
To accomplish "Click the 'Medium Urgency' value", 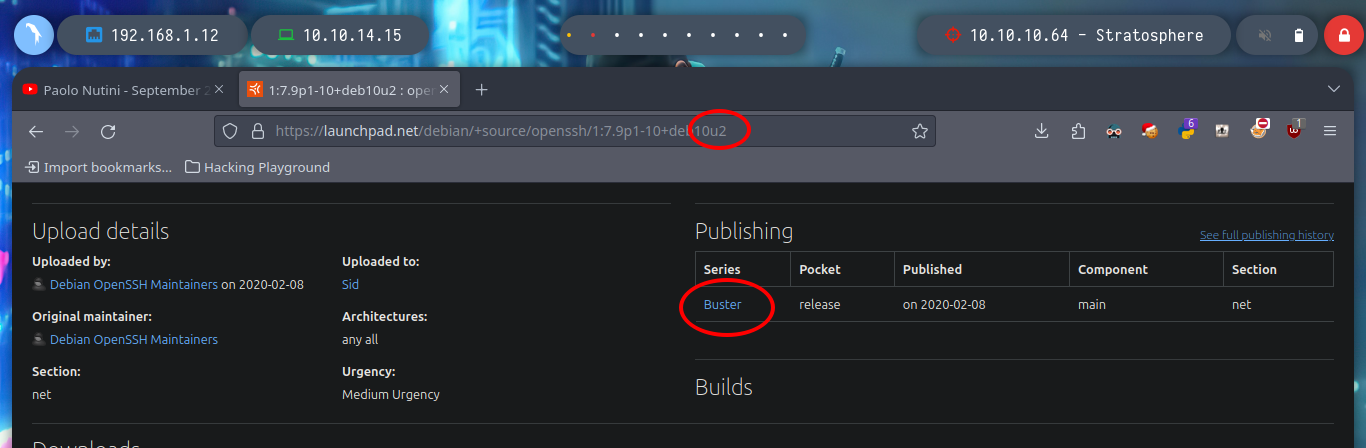I will click(x=391, y=394).
